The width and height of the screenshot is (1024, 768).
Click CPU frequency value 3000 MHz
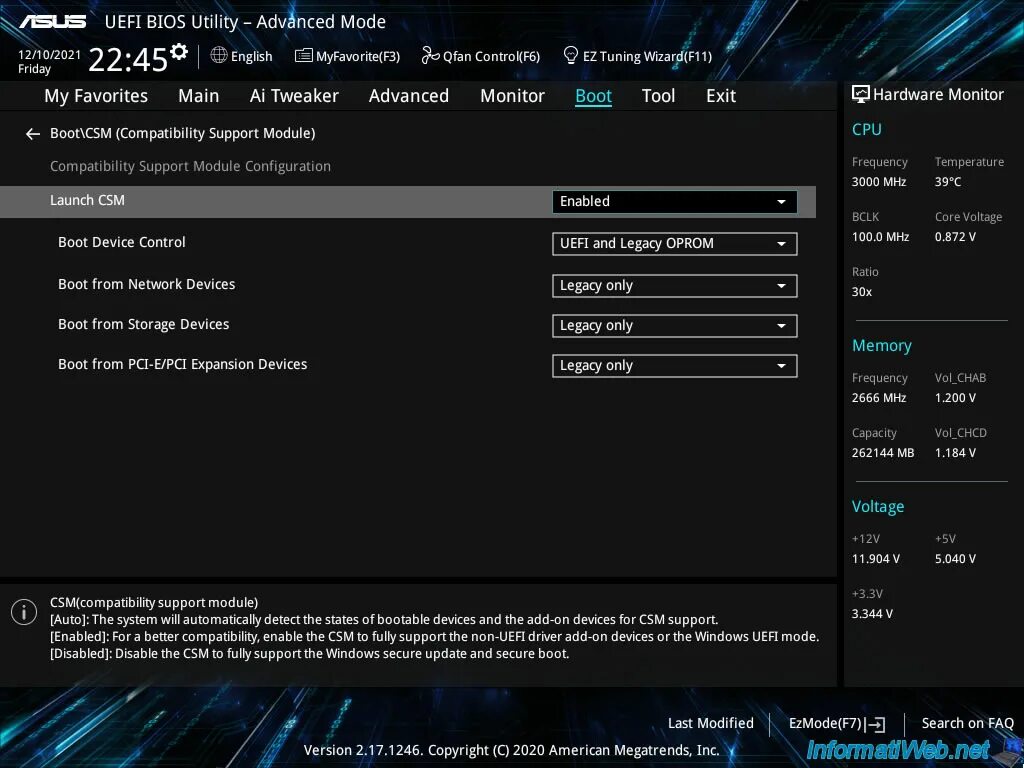(879, 182)
